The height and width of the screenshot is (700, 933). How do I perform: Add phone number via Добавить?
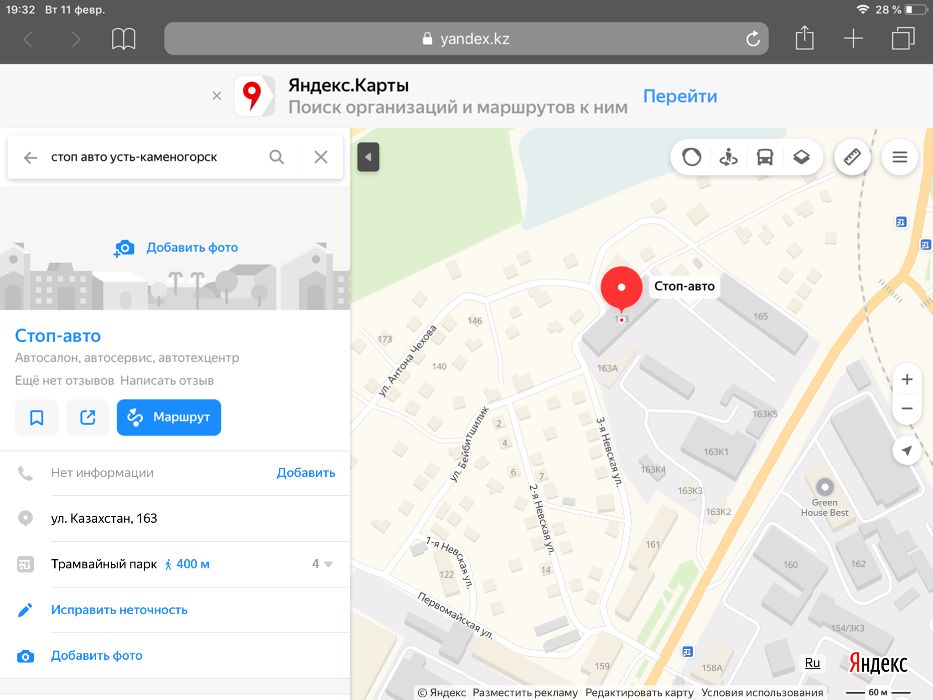point(306,473)
